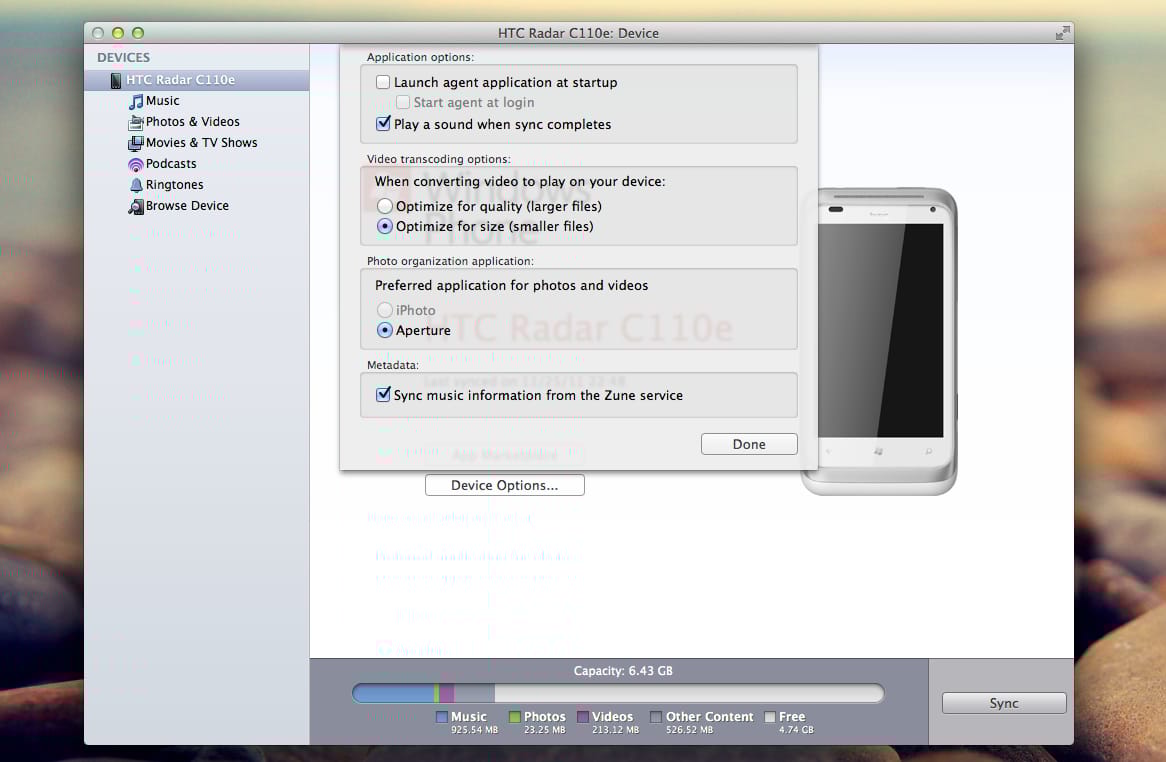The width and height of the screenshot is (1166, 762).
Task: Click the purple Podcasts icon
Action: point(135,164)
